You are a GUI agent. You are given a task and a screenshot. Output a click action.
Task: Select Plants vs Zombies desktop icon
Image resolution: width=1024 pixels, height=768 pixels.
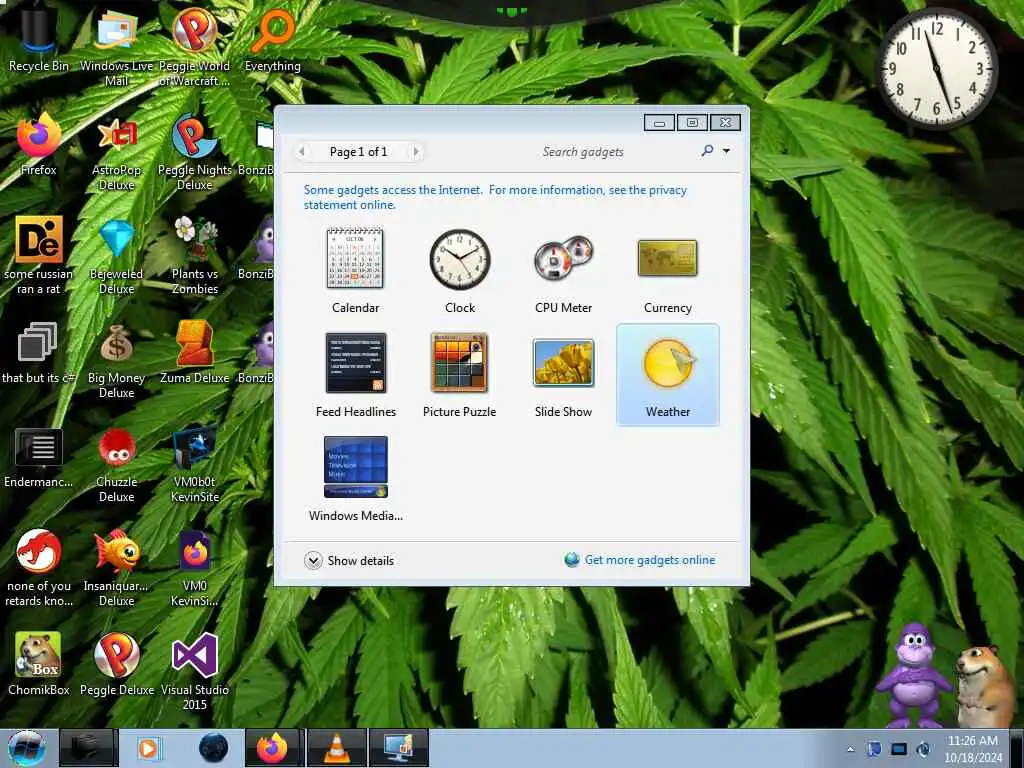194,255
